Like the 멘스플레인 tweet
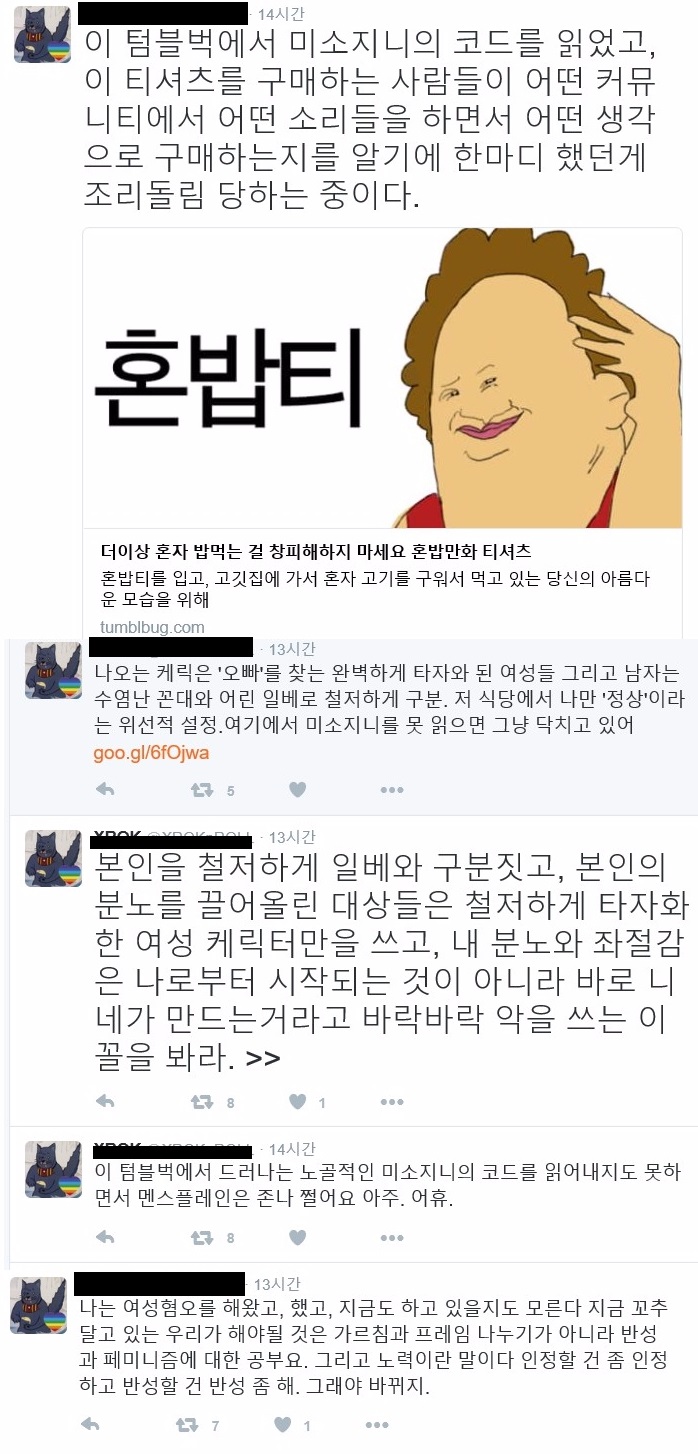698x1454 pixels. pos(296,1237)
